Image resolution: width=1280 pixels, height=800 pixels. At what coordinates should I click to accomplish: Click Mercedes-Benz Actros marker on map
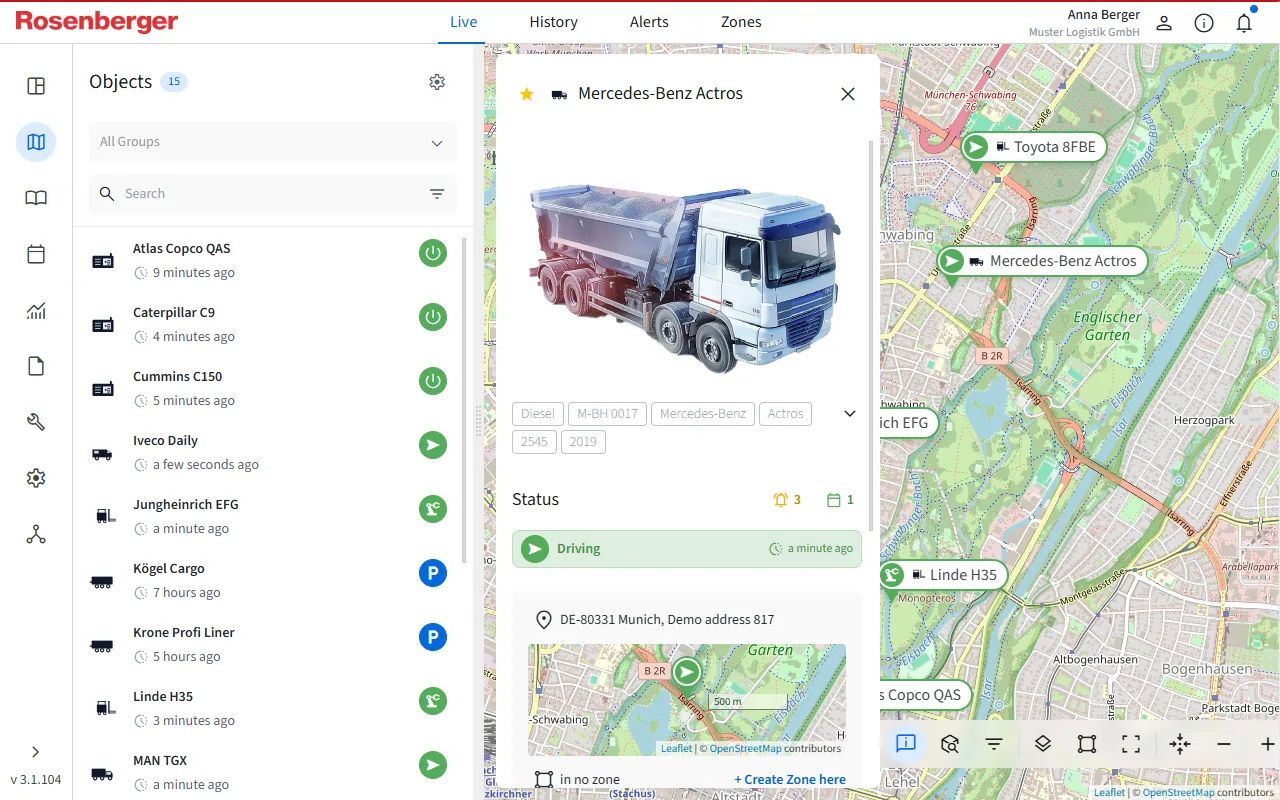pos(1041,261)
